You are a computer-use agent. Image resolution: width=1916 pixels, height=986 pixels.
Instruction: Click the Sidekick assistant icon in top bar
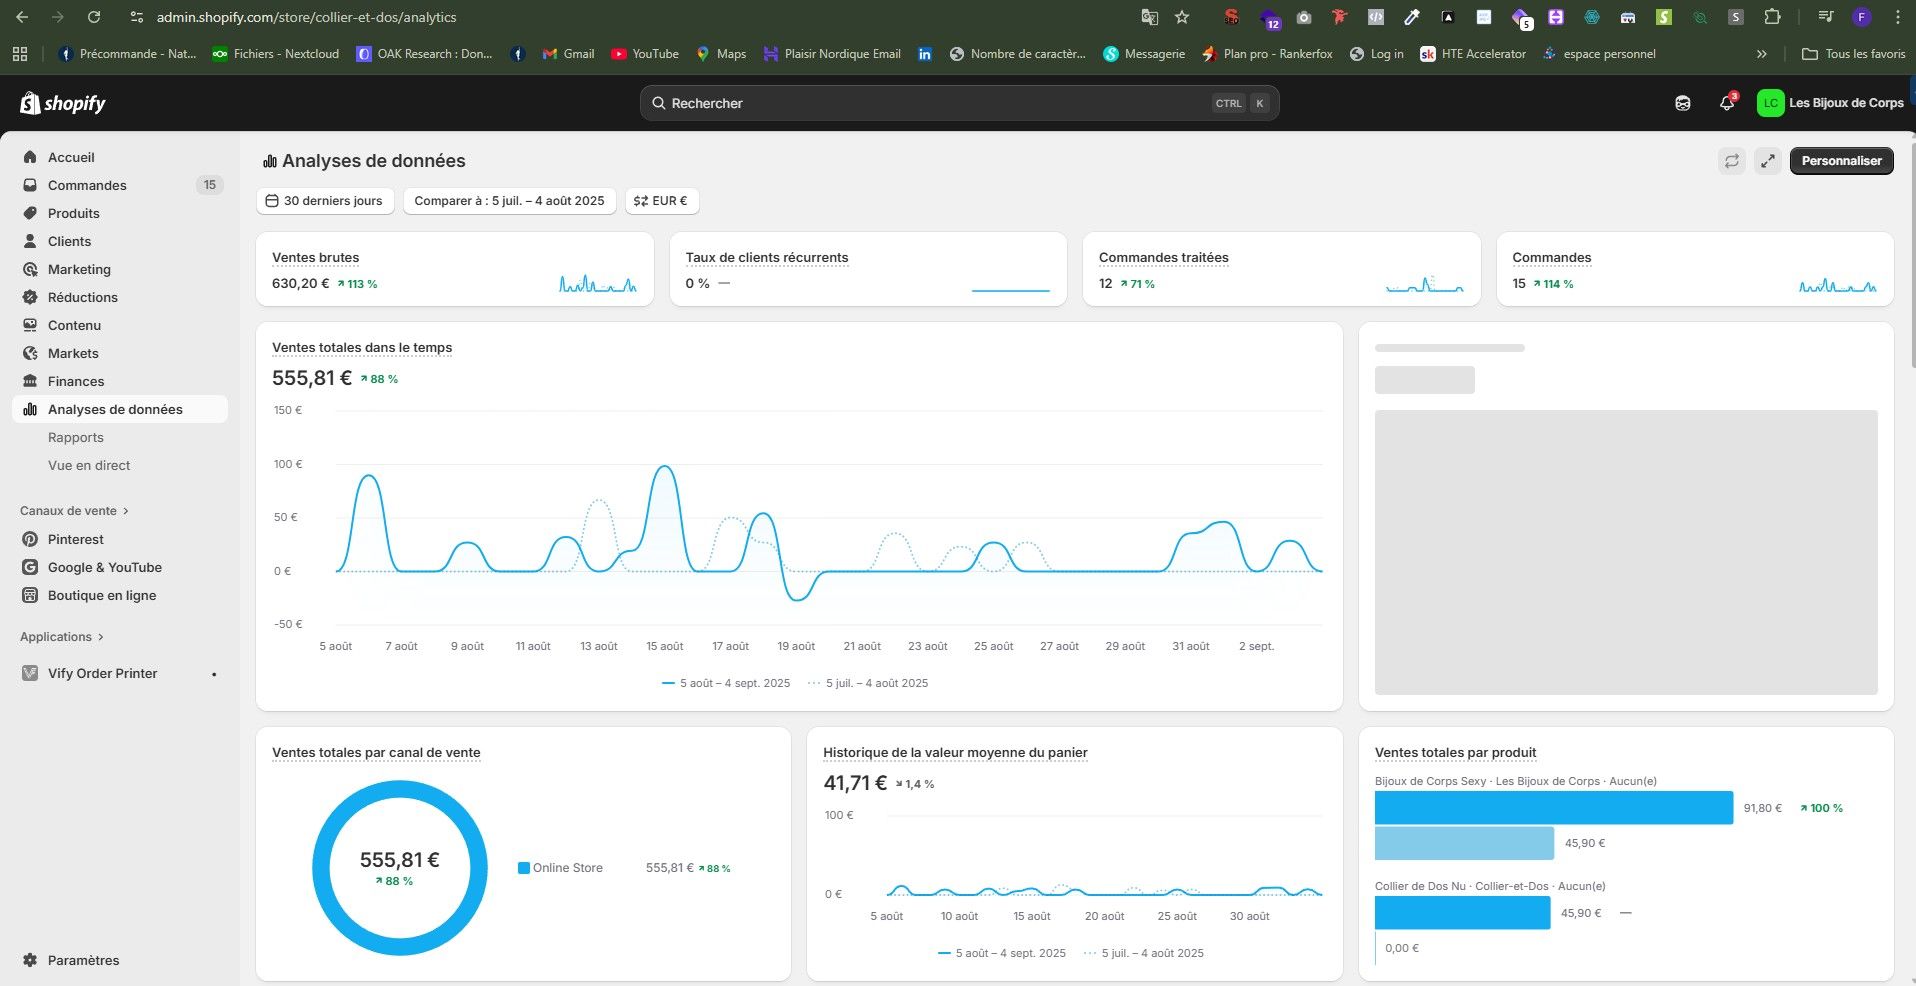1683,103
